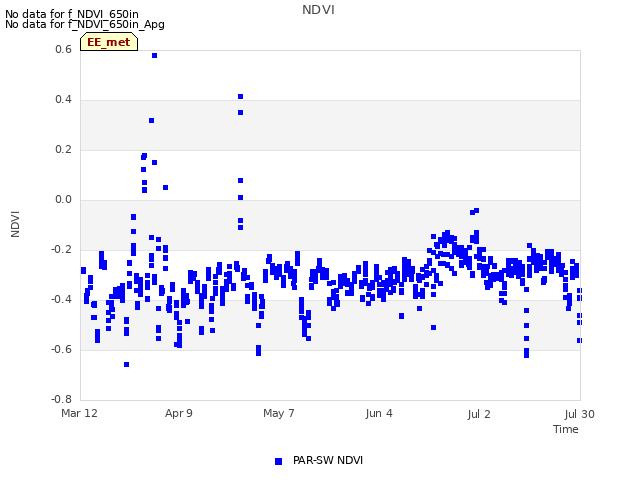Click the 0.0 y-axis tick label
The image size is (640, 480).
tap(63, 200)
